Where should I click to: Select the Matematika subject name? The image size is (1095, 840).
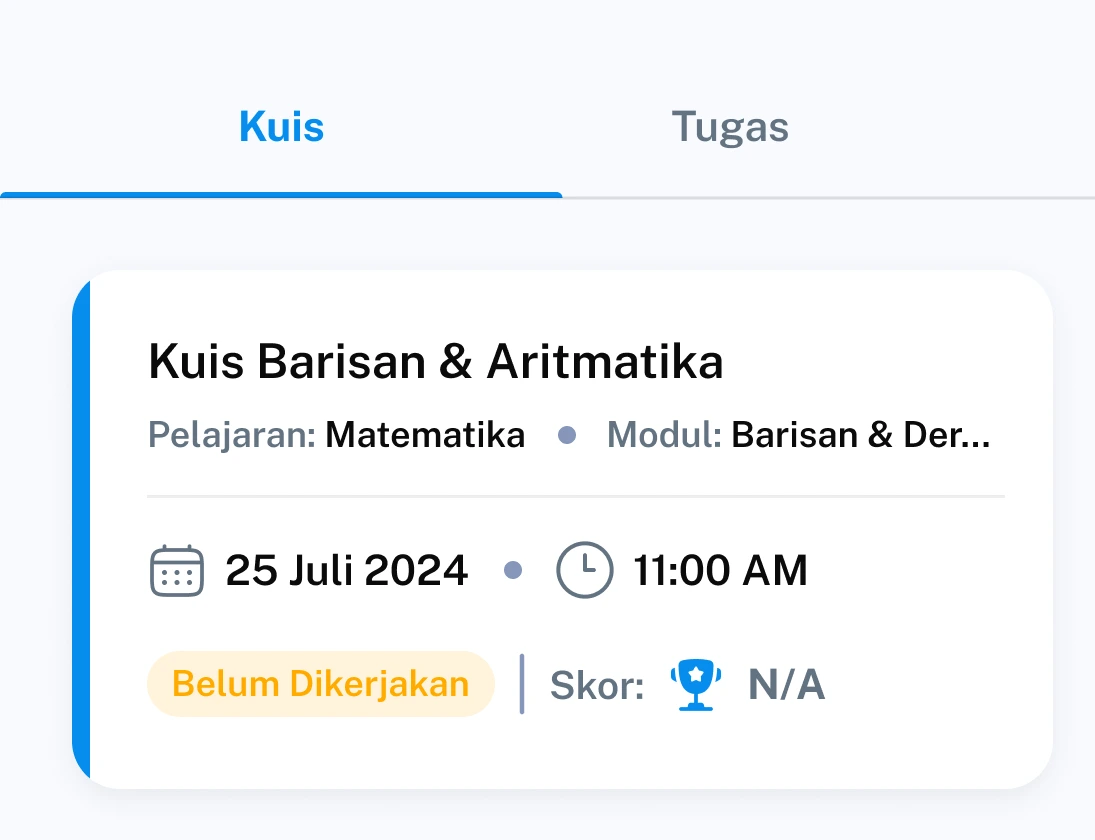(425, 435)
